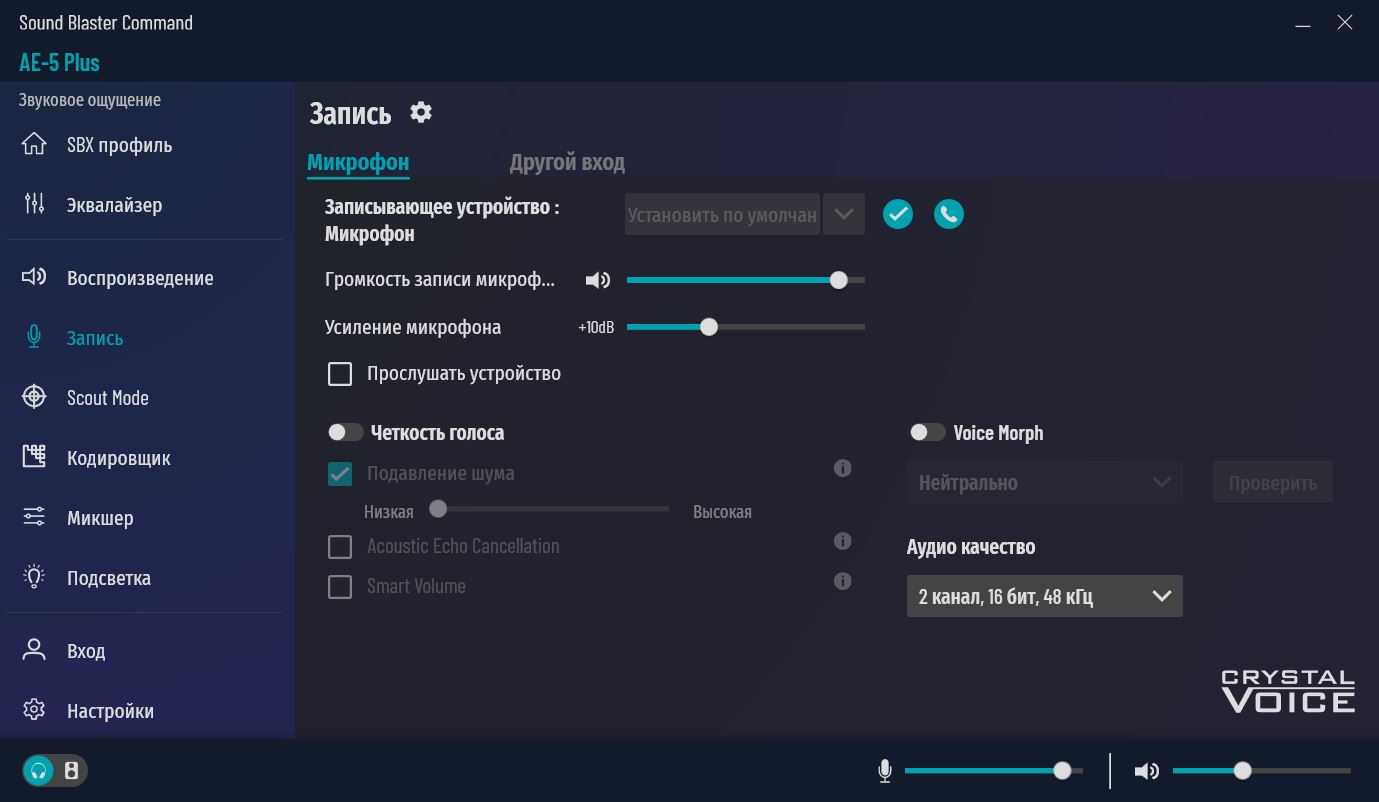Click the teal phone communication device icon
This screenshot has width=1379, height=802.
click(949, 214)
